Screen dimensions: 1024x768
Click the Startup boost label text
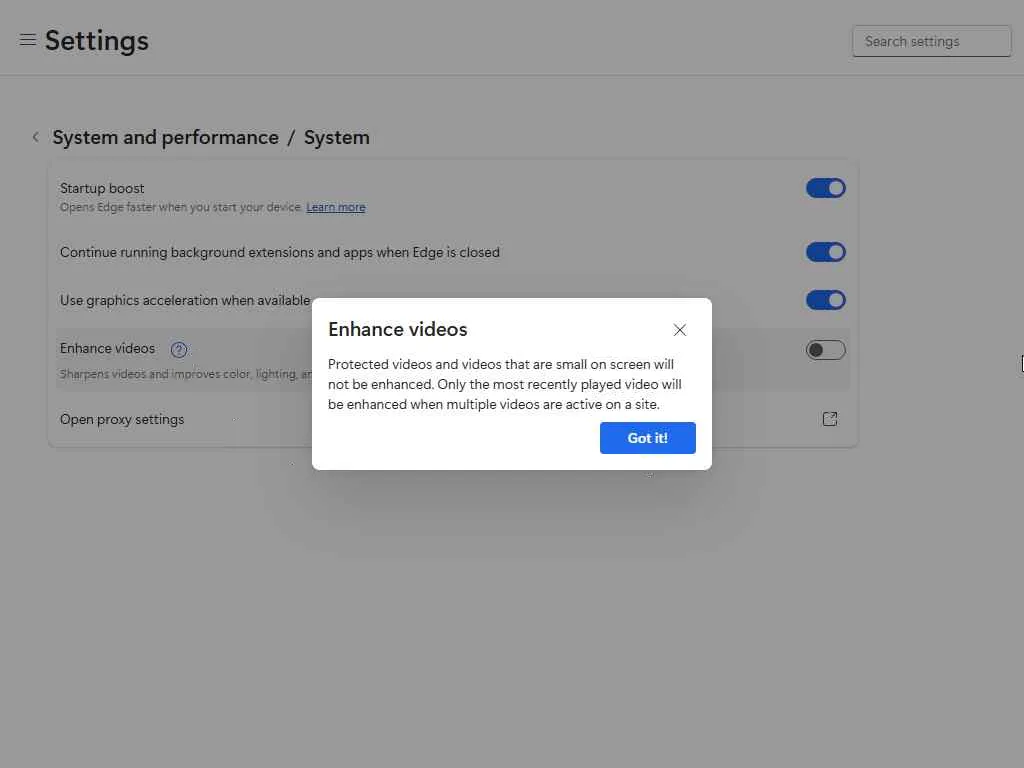coord(102,188)
